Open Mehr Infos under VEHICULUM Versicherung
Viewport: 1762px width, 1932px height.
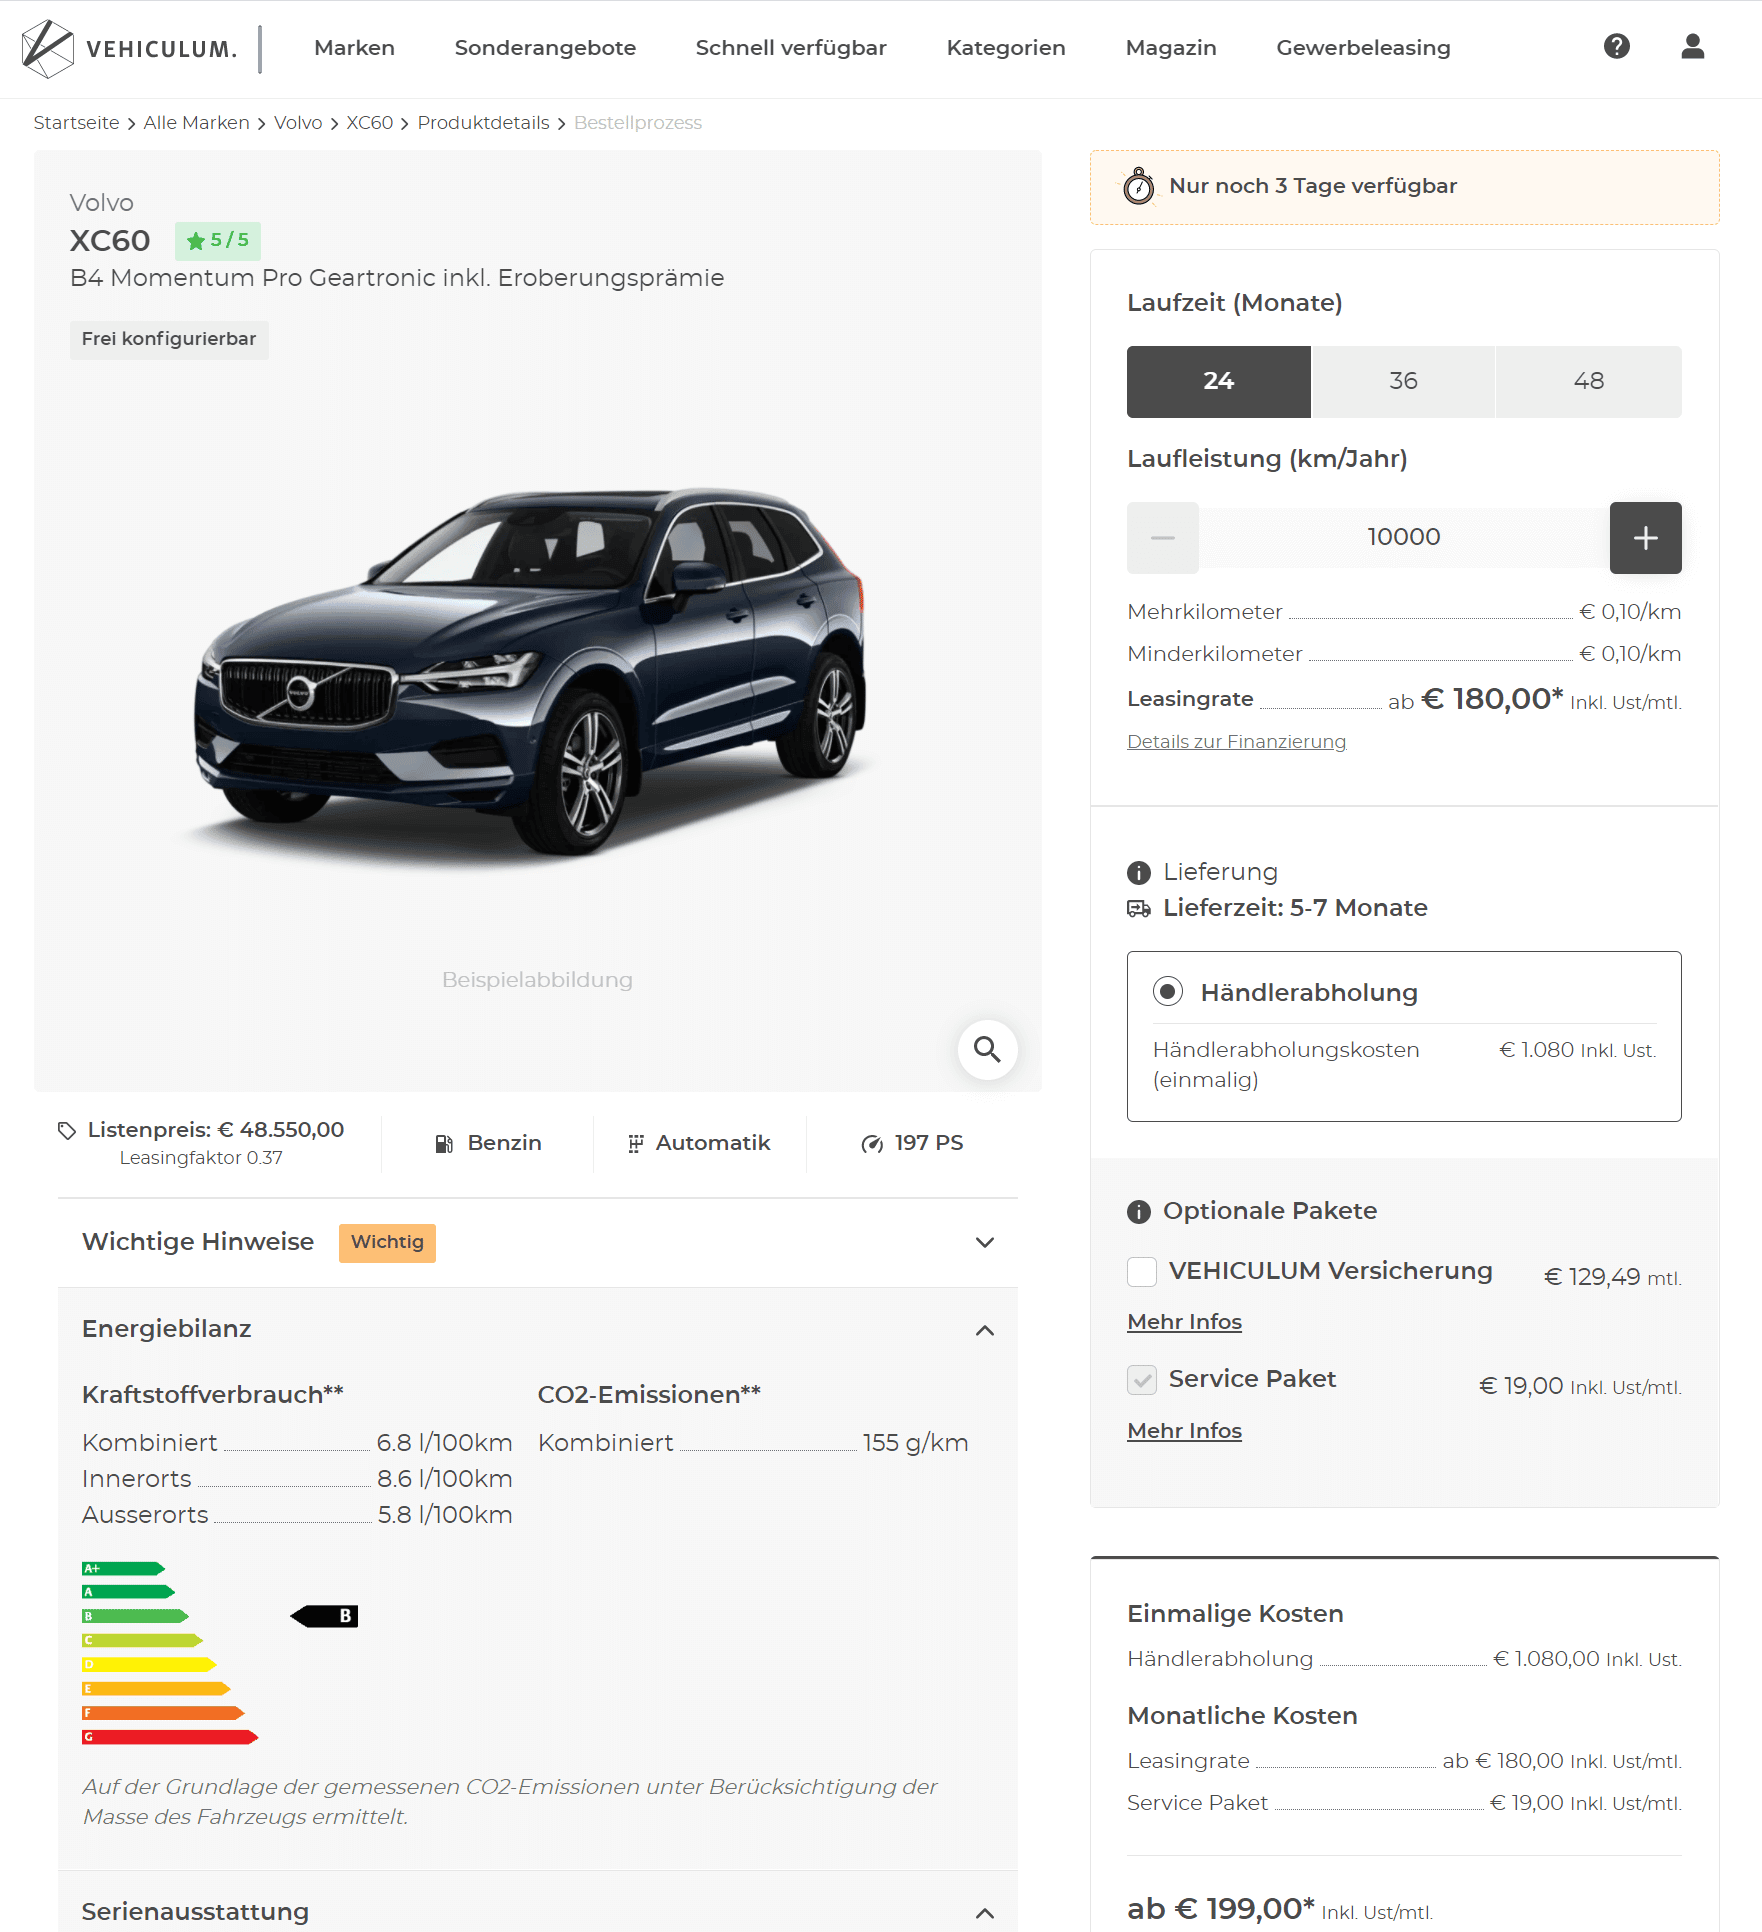coord(1184,1323)
